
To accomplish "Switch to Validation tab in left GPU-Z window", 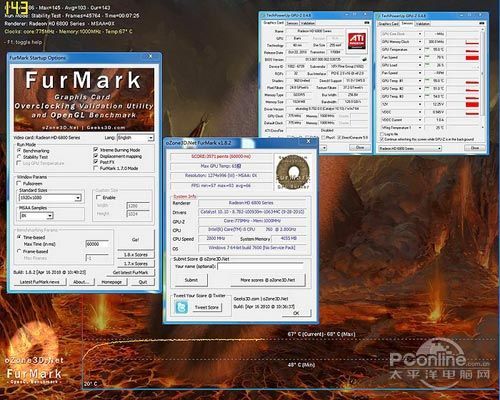I will [x=308, y=23].
